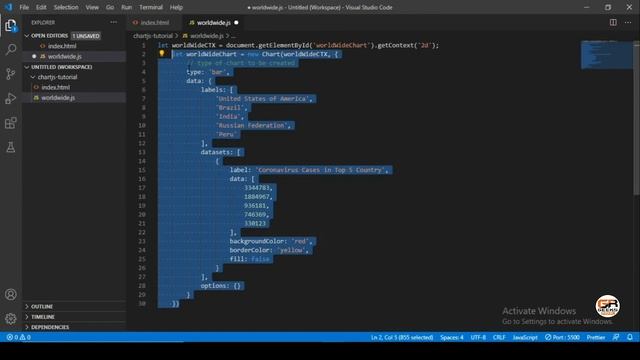Open the Go menu
The height and width of the screenshot is (360, 640).
click(110, 7)
